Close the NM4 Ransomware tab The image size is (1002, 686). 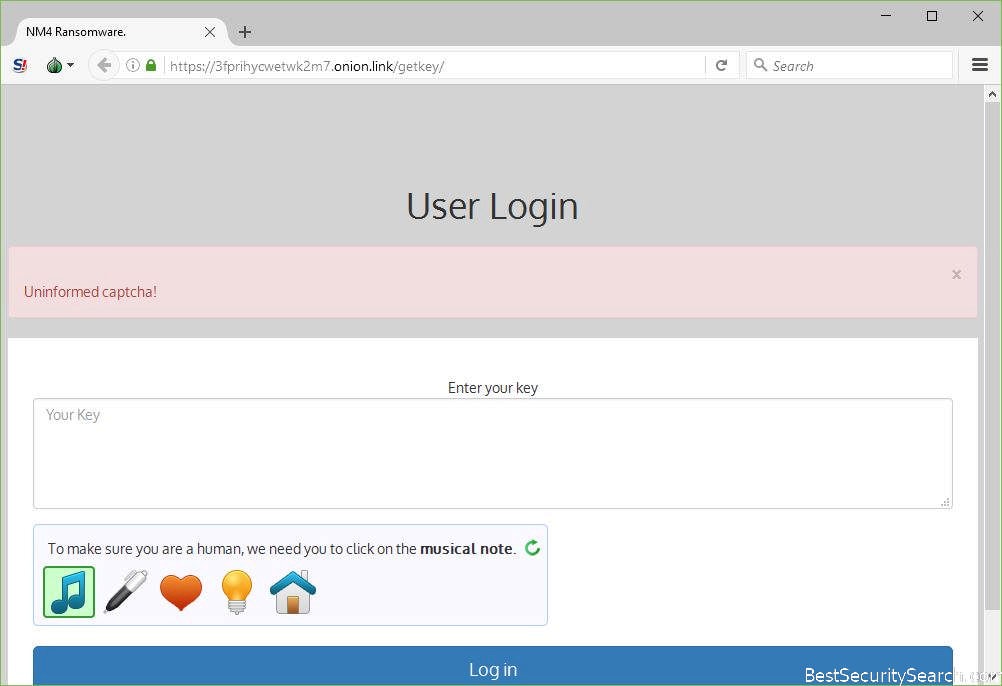210,32
